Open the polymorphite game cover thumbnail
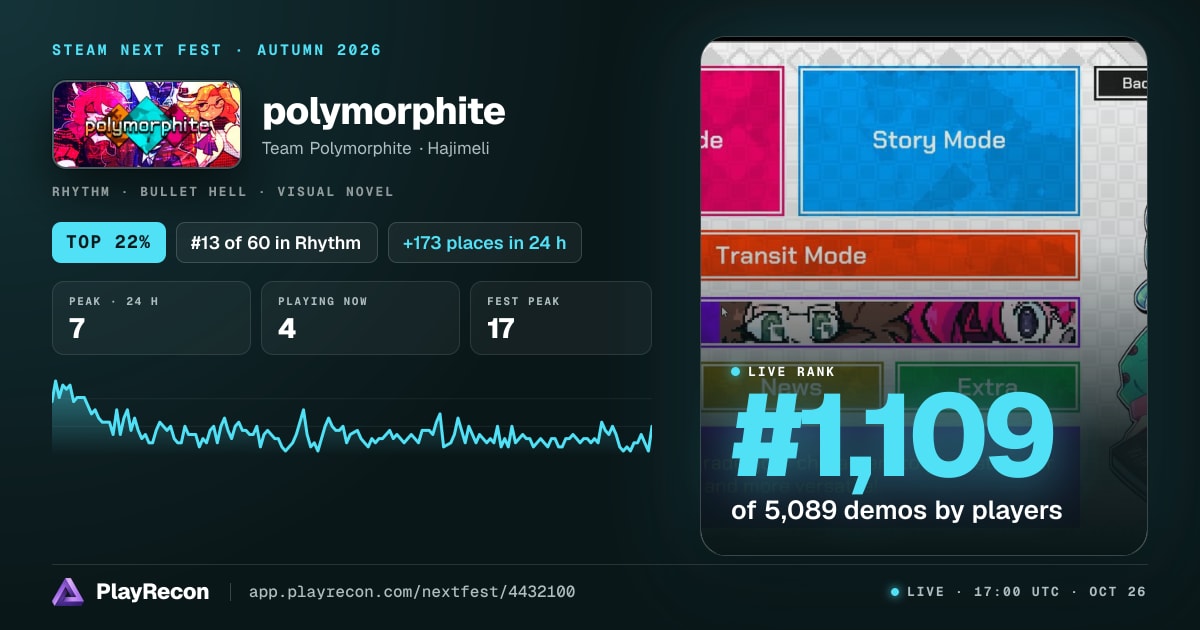The width and height of the screenshot is (1200, 630). [x=147, y=124]
